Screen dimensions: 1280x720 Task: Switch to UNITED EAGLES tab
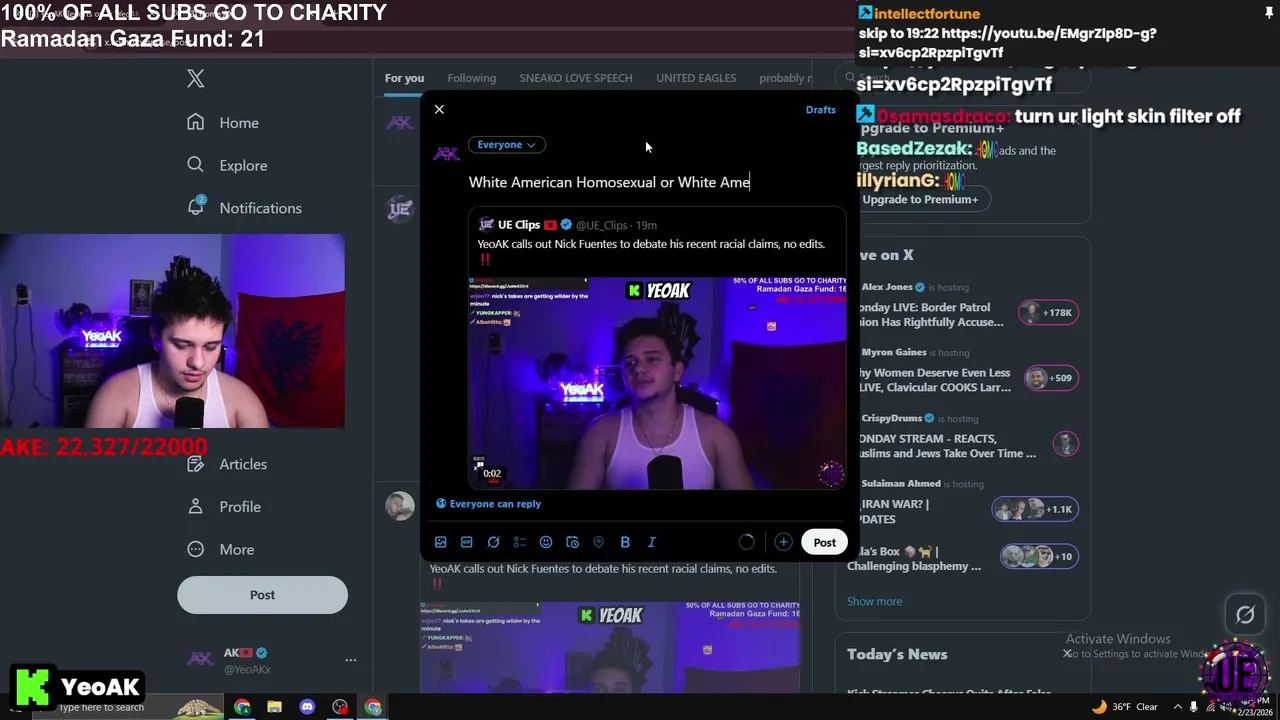(x=696, y=78)
